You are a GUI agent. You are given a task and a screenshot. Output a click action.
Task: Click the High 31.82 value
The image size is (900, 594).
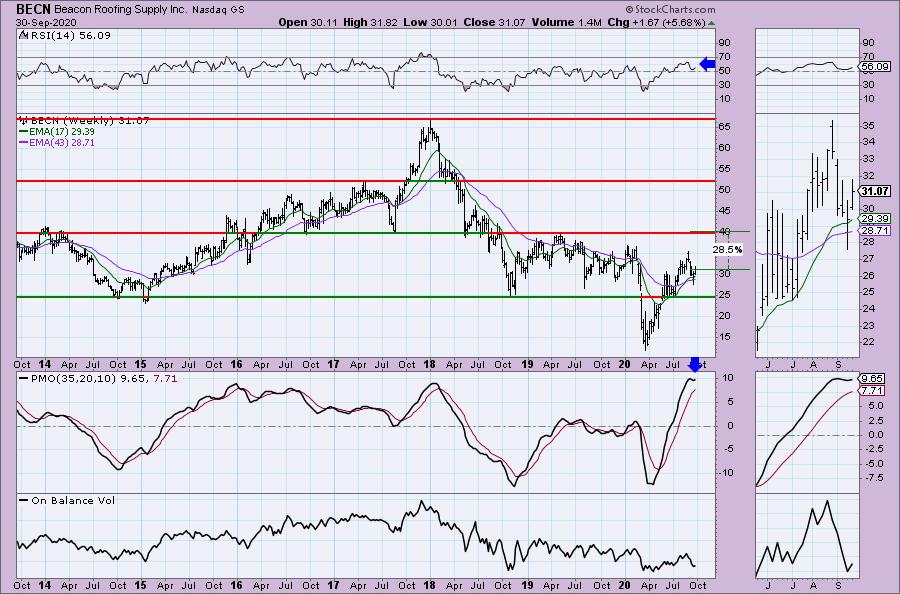click(370, 22)
